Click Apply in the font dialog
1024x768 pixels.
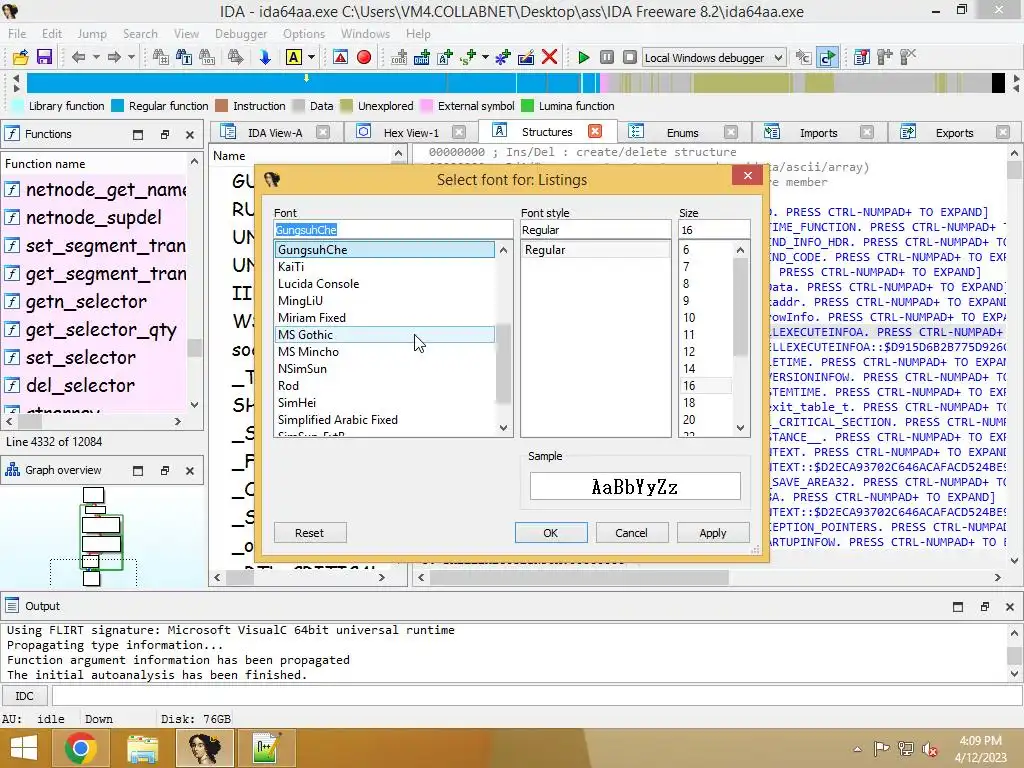pyautogui.click(x=712, y=533)
